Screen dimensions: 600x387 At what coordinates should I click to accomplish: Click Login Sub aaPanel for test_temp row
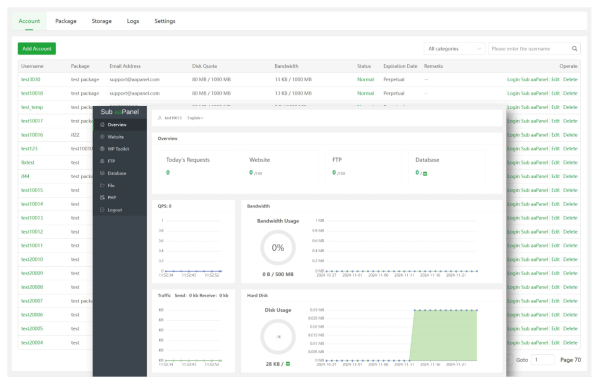coord(527,107)
